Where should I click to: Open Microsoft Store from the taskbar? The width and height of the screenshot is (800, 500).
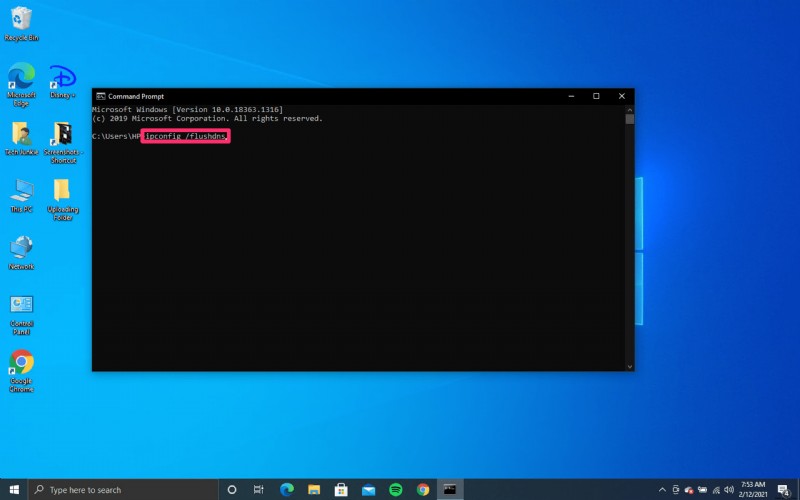341,490
